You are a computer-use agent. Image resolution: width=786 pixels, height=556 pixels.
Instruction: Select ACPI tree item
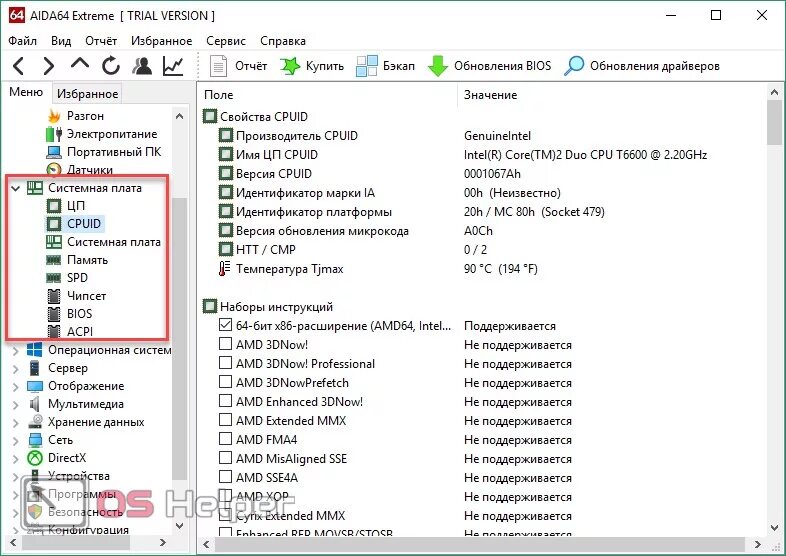point(80,331)
